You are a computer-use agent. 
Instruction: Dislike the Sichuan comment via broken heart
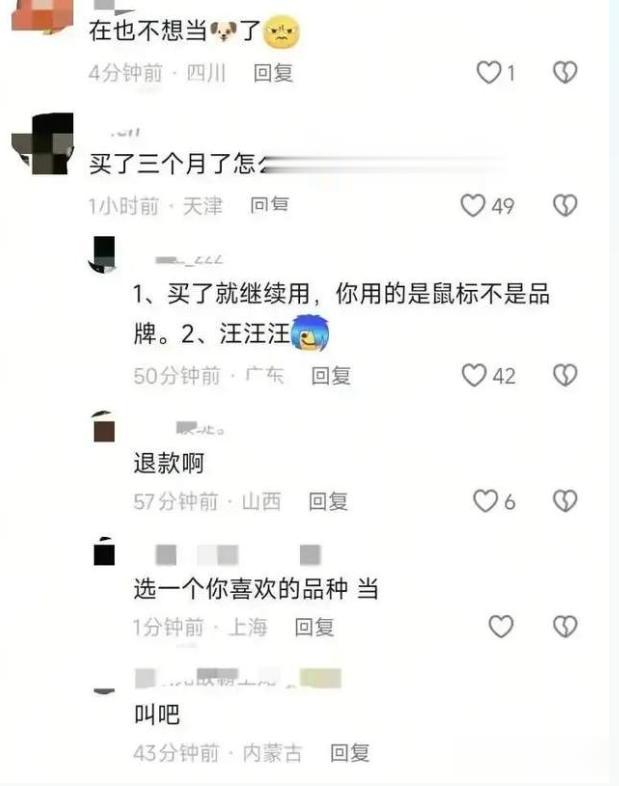[x=565, y=72]
